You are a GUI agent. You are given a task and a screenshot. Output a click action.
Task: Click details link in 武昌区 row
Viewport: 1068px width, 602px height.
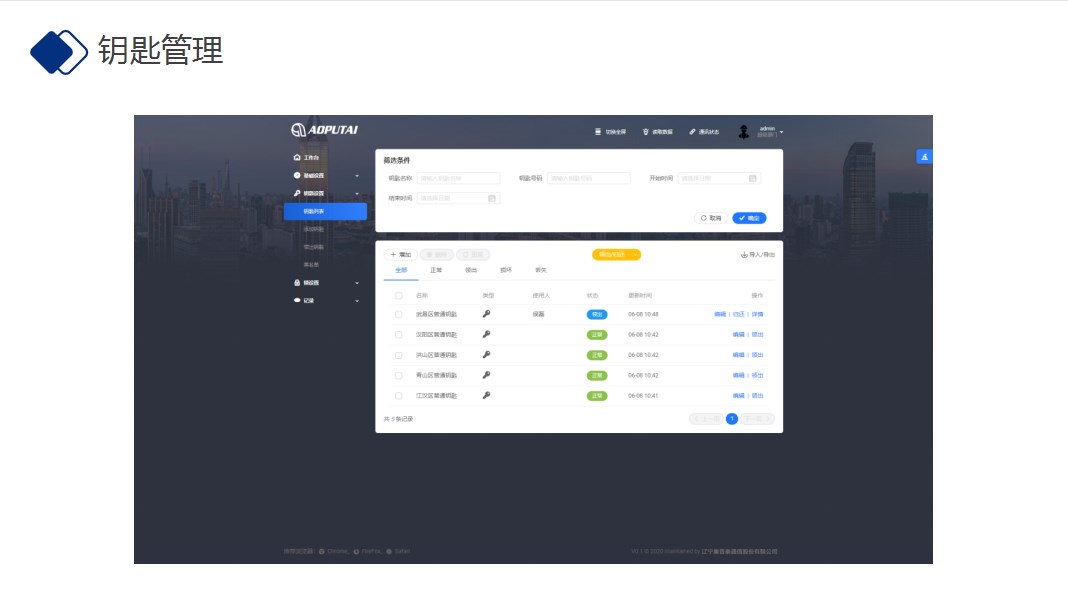point(757,315)
